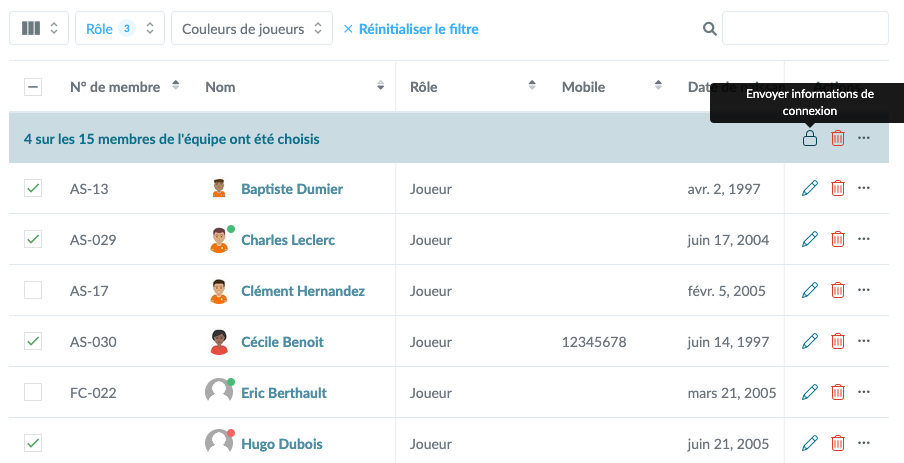Click Cécile Benoit's avatar
Screen dimensions: 904x463
coord(219,341)
